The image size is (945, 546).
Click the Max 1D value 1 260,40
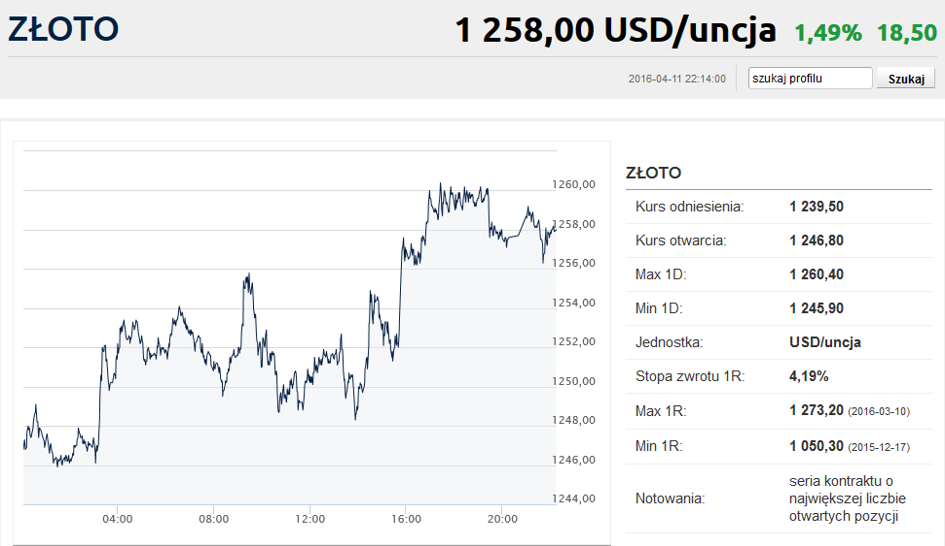click(816, 274)
